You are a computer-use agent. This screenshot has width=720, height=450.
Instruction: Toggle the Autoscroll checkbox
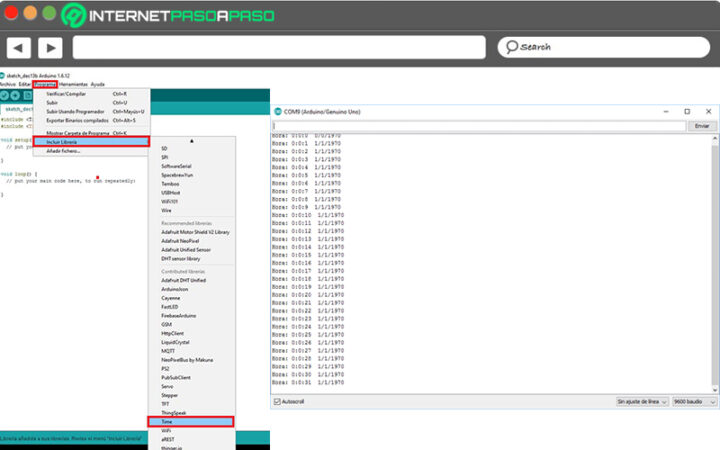(x=278, y=401)
